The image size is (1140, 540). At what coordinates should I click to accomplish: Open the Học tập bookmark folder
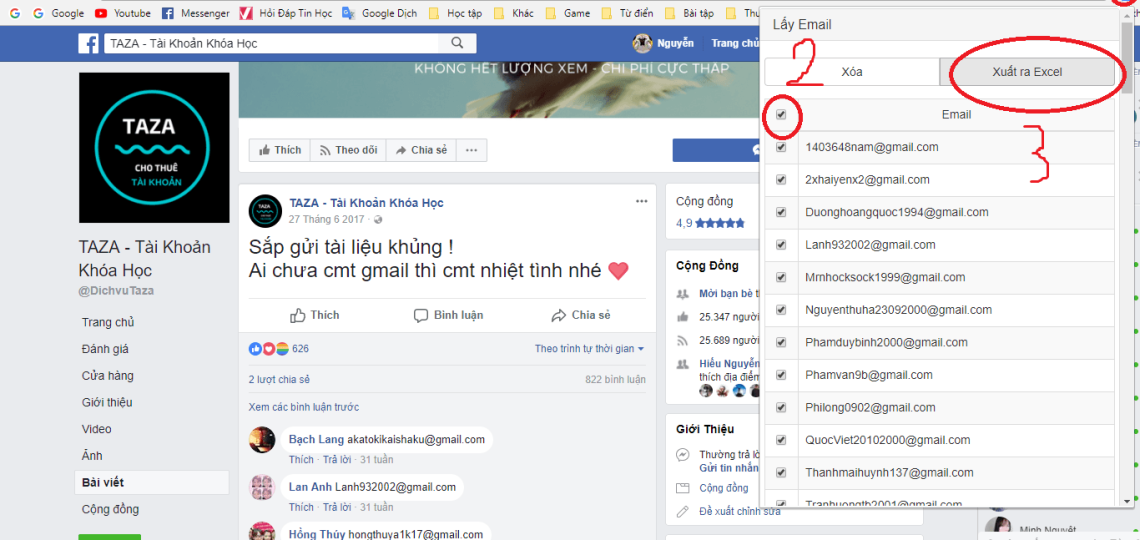(455, 13)
